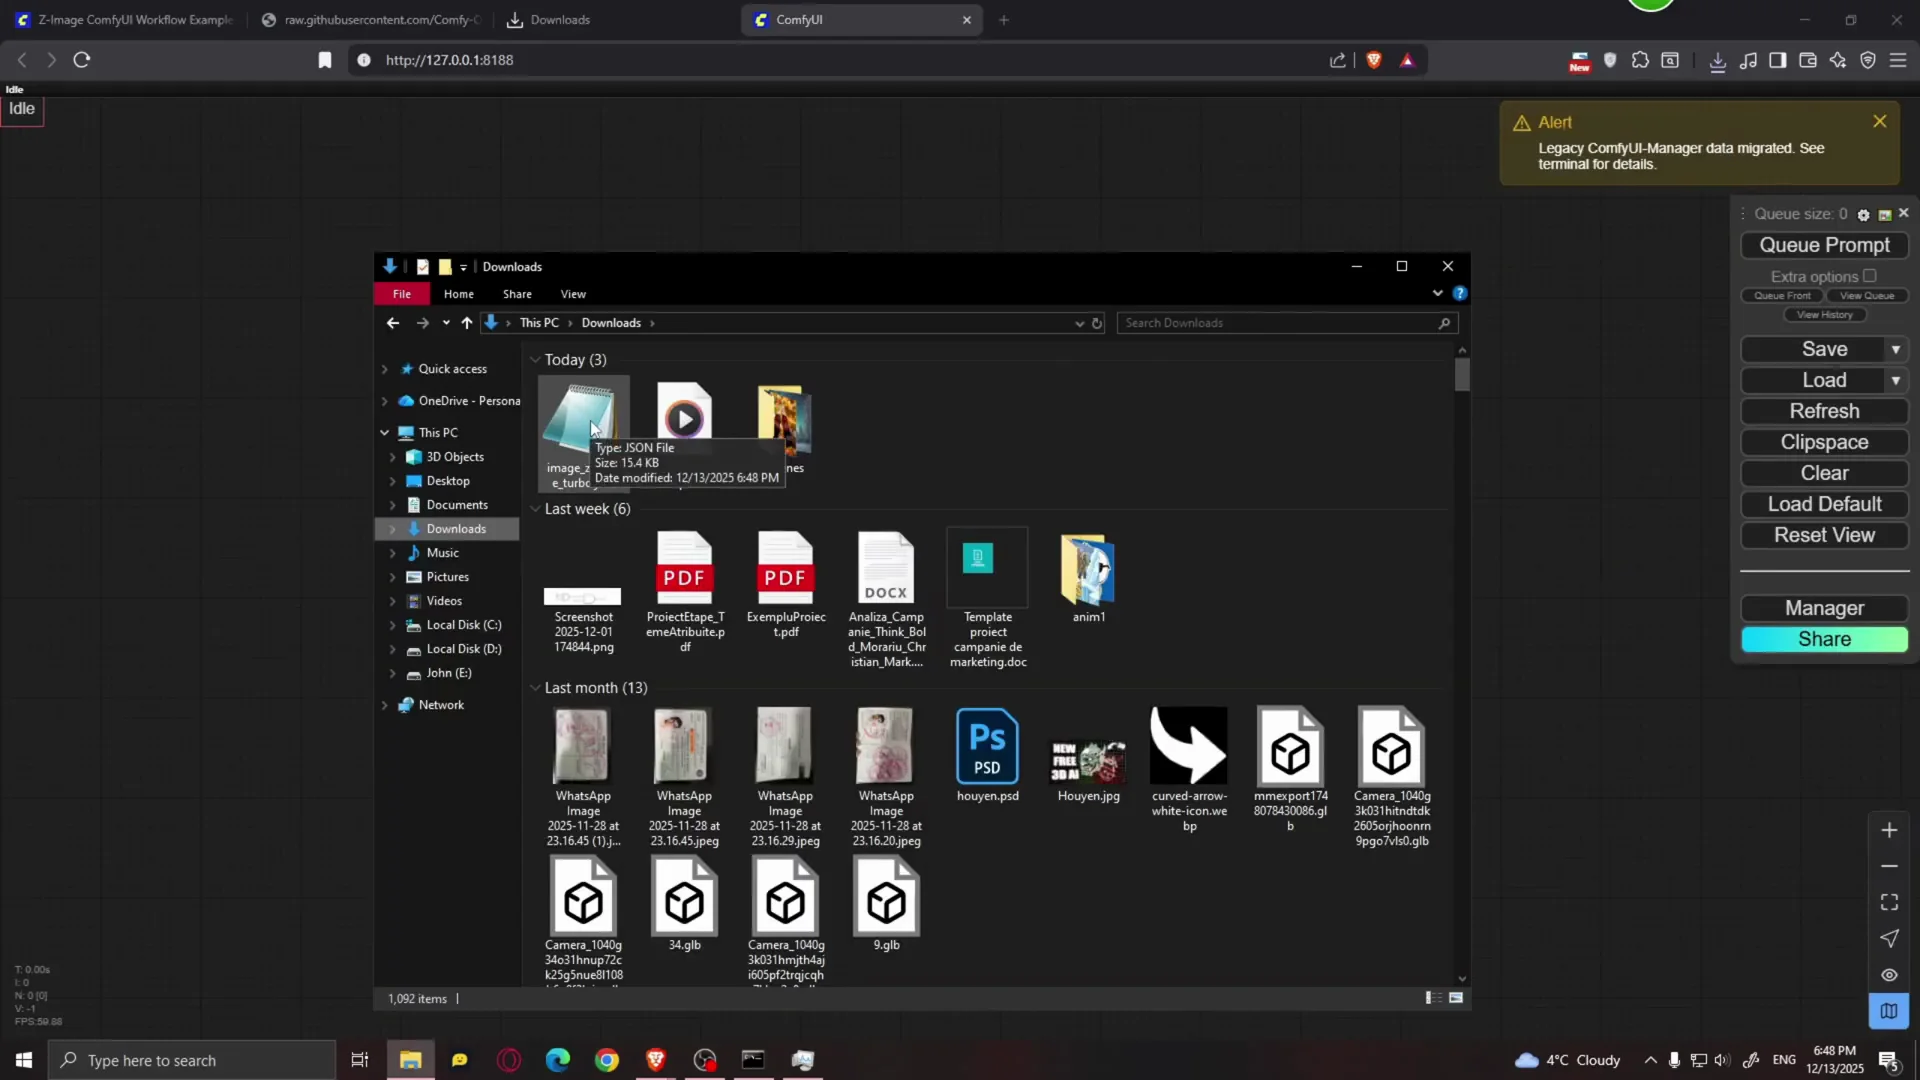Fit the ComfyUI graph to view

(x=1889, y=901)
